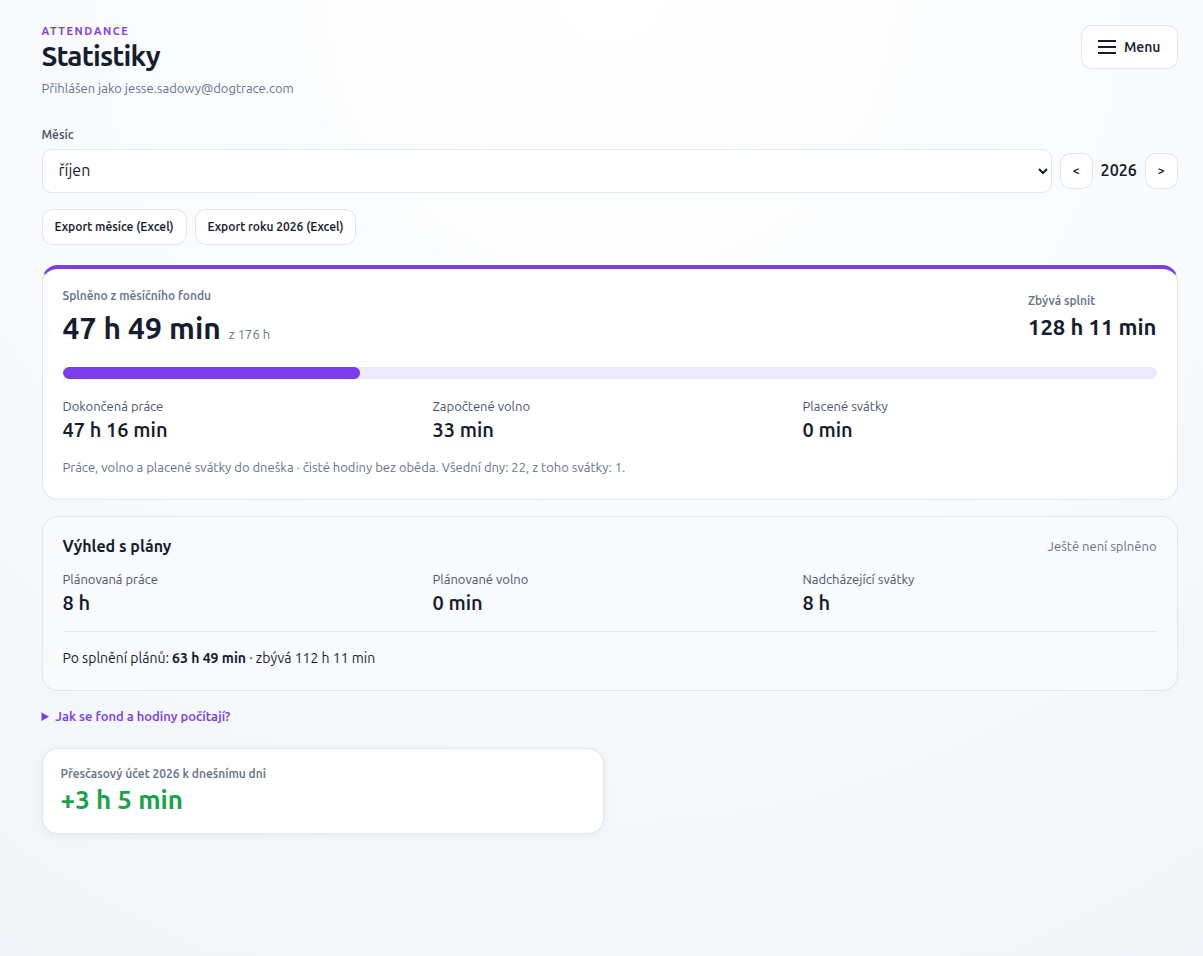Click the "33 min" Započtené volno value
Image resolution: width=1203 pixels, height=956 pixels.
463,430
